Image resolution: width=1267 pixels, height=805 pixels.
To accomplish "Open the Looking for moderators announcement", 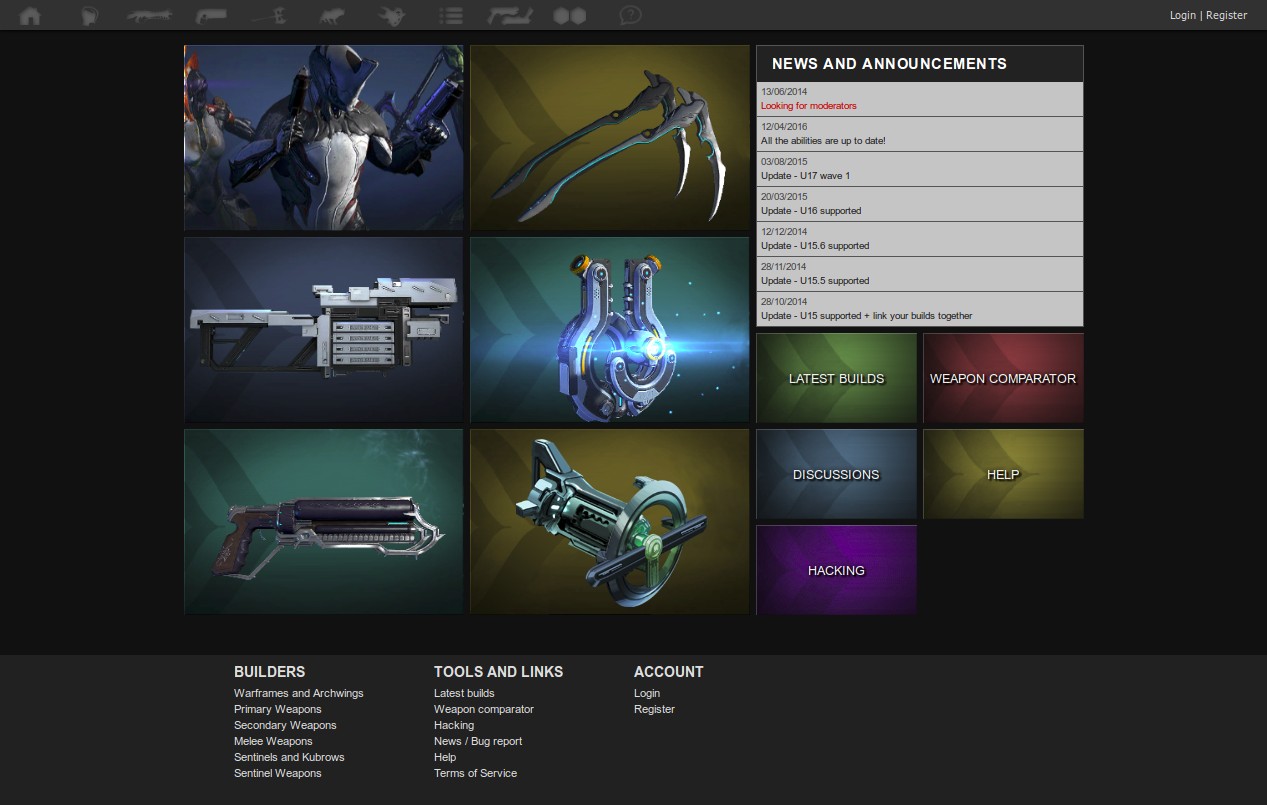I will pos(808,105).
